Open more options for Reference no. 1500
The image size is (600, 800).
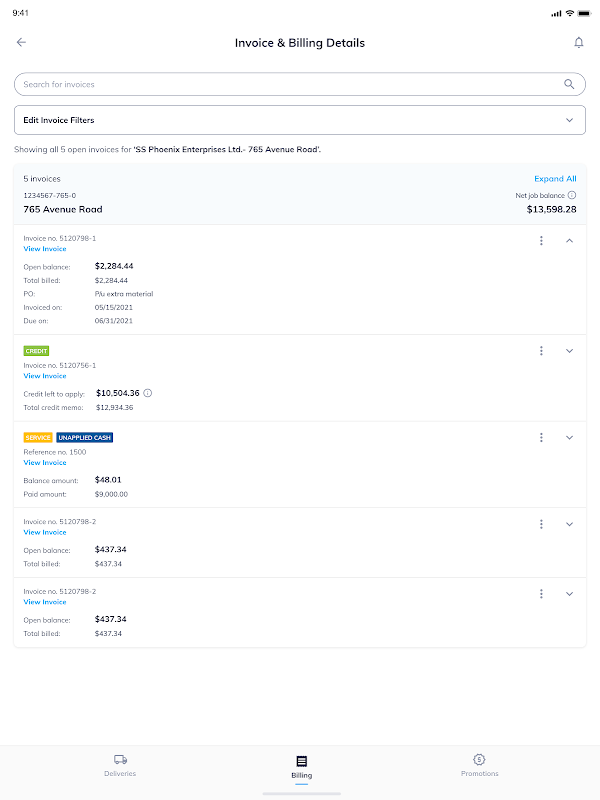541,437
